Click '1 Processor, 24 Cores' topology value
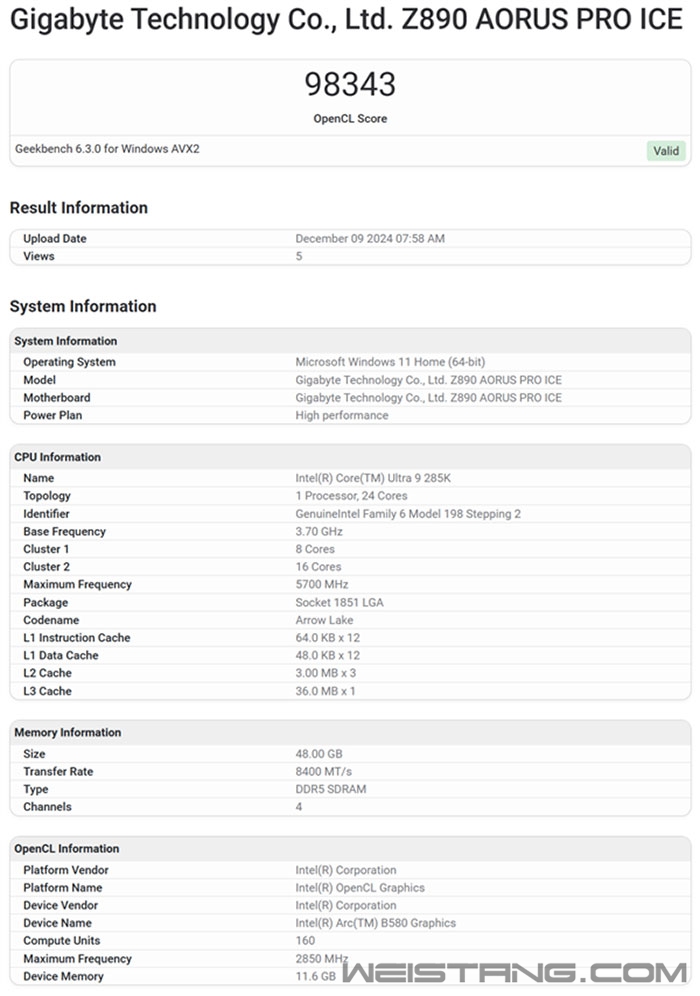 click(351, 496)
